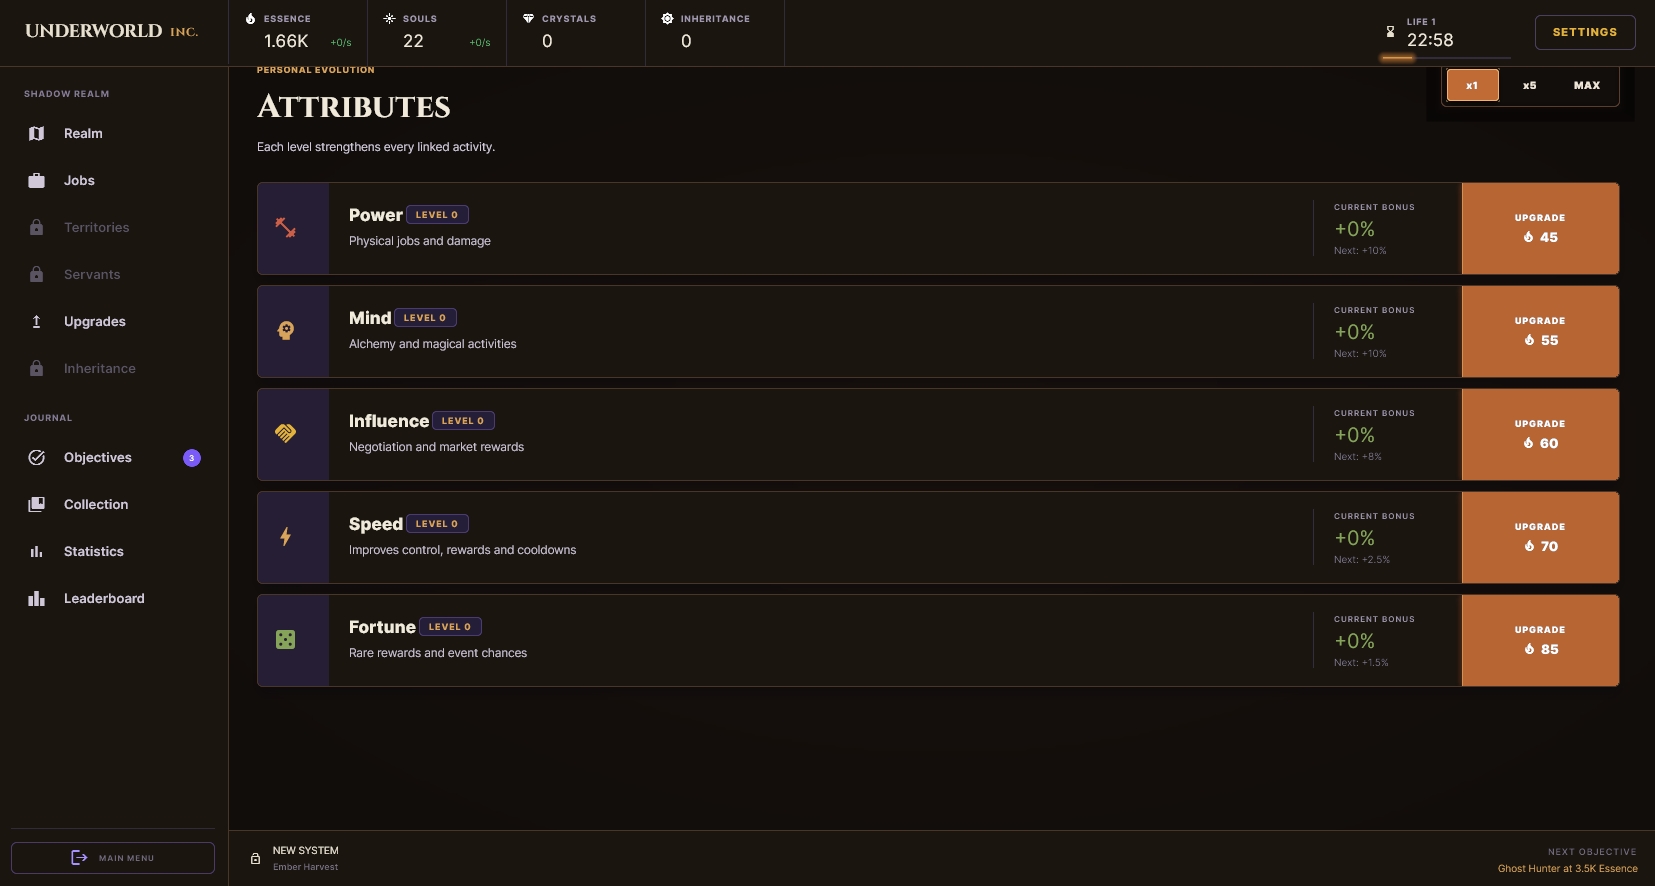This screenshot has height=886, width=1655.
Task: Click the 1.66K essence value
Action: tap(286, 41)
